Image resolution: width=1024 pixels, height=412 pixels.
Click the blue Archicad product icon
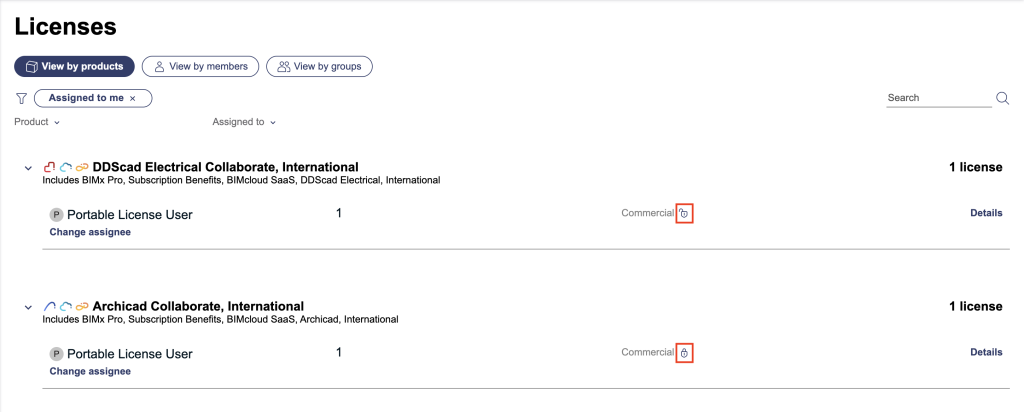(50, 306)
